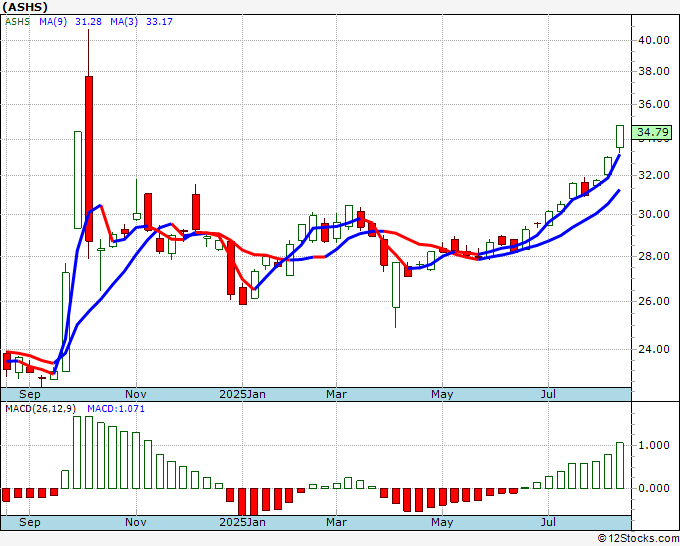Click the tall red candlestick peaking above 40
Screen dimensions: 680x546
[89, 159]
